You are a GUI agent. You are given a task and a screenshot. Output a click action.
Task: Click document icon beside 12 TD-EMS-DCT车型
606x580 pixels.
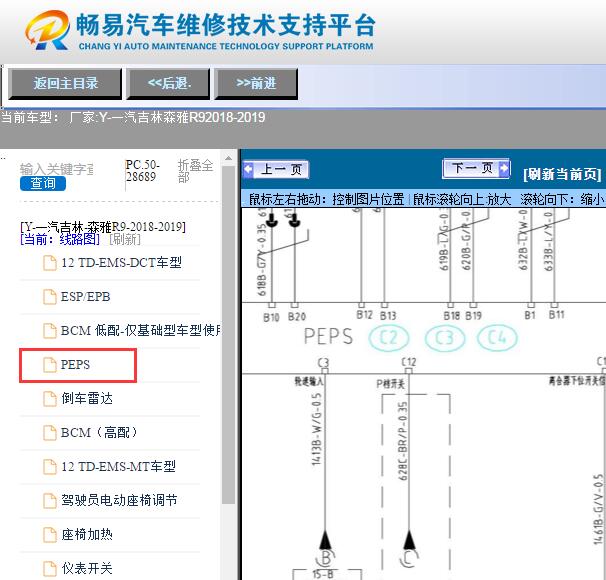point(49,263)
